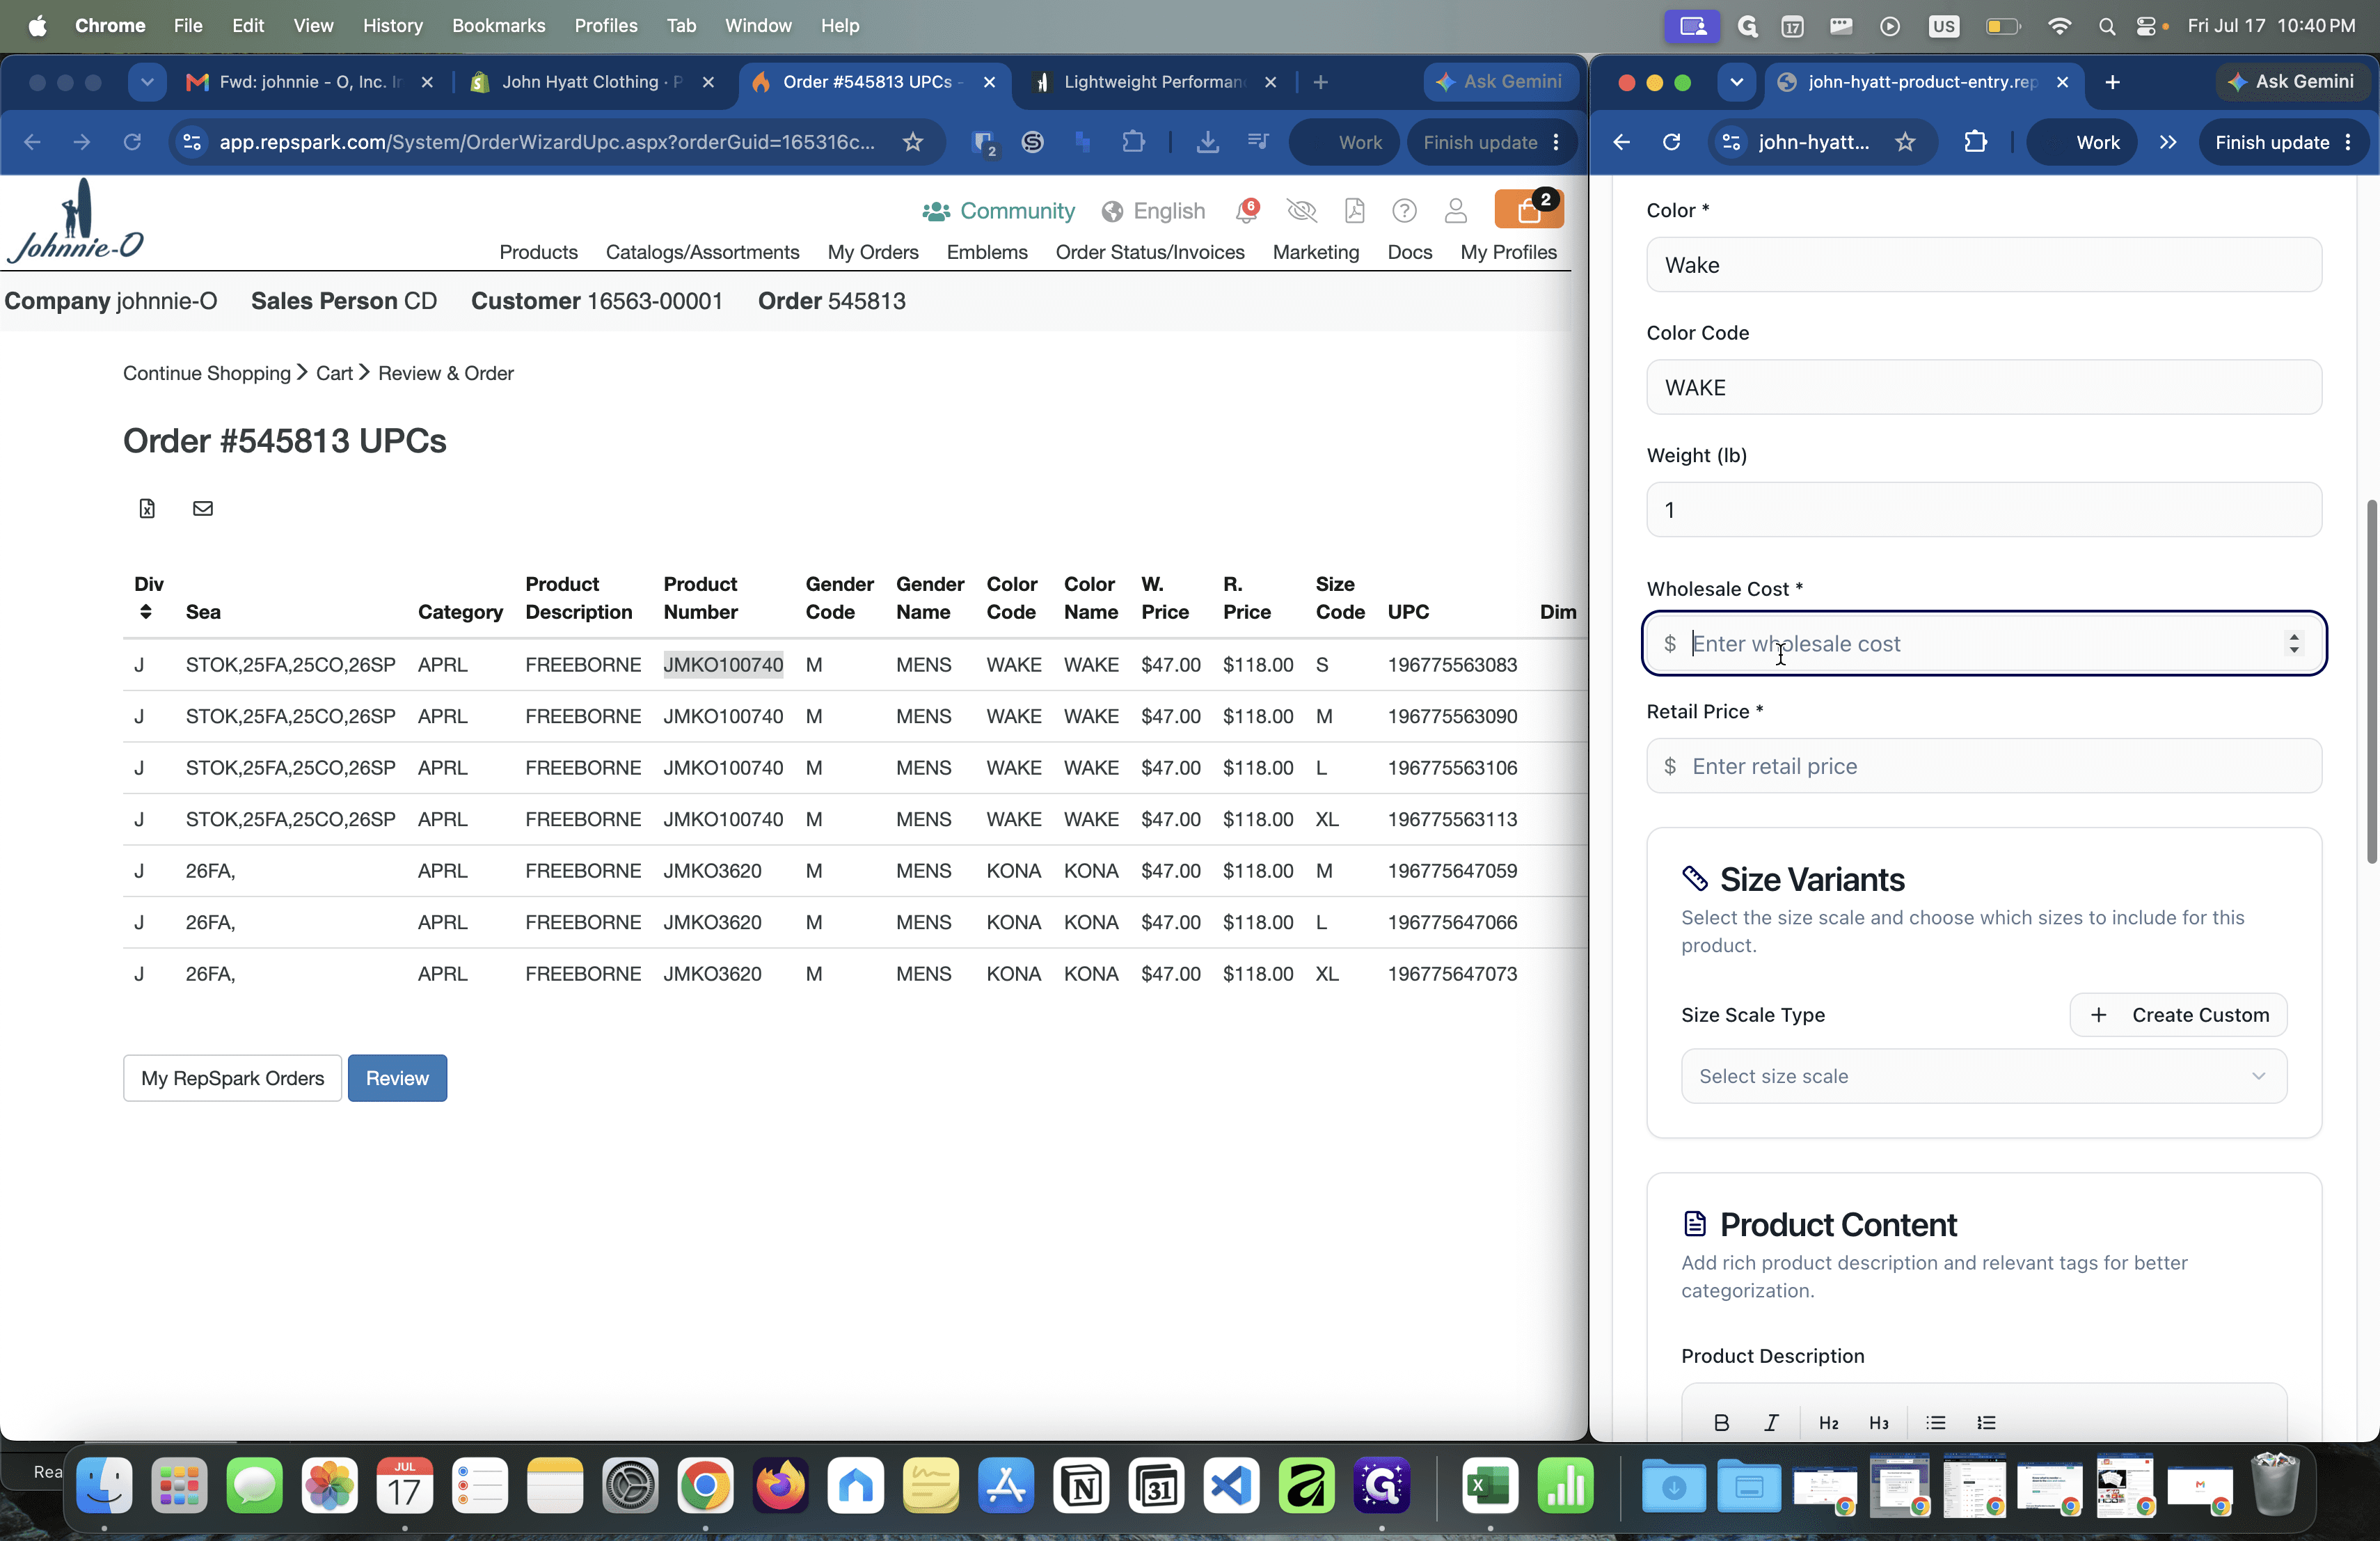Expand the Select size scale dropdown

1983,1076
